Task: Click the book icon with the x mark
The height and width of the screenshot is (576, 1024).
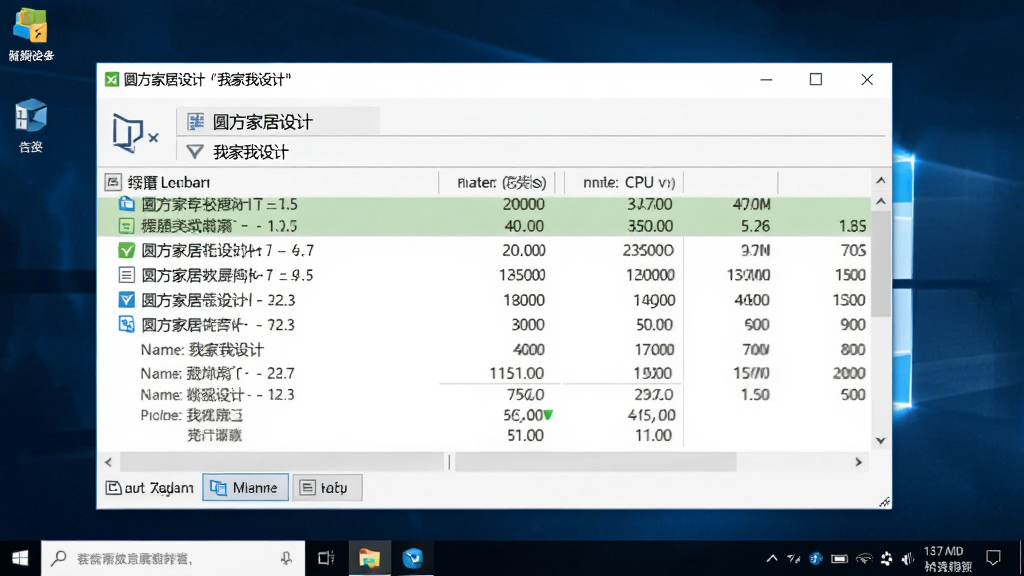Action: coord(135,133)
